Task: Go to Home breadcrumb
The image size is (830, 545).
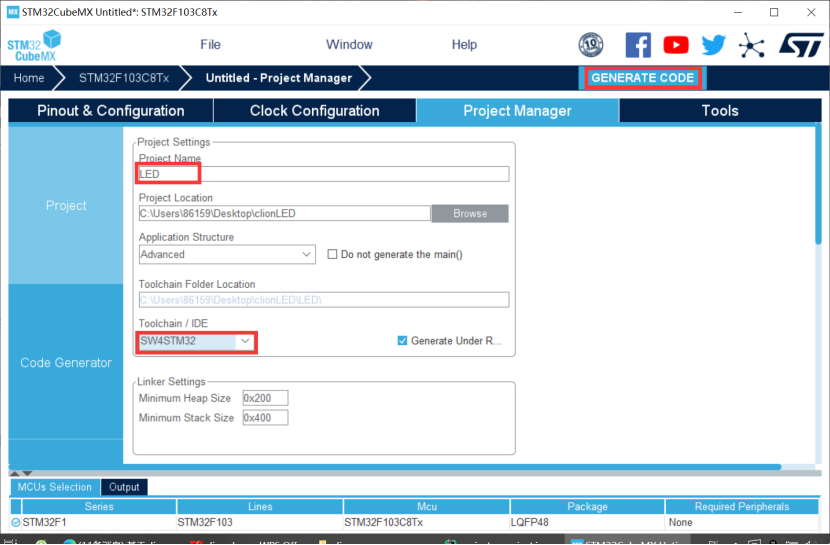Action: [29, 78]
